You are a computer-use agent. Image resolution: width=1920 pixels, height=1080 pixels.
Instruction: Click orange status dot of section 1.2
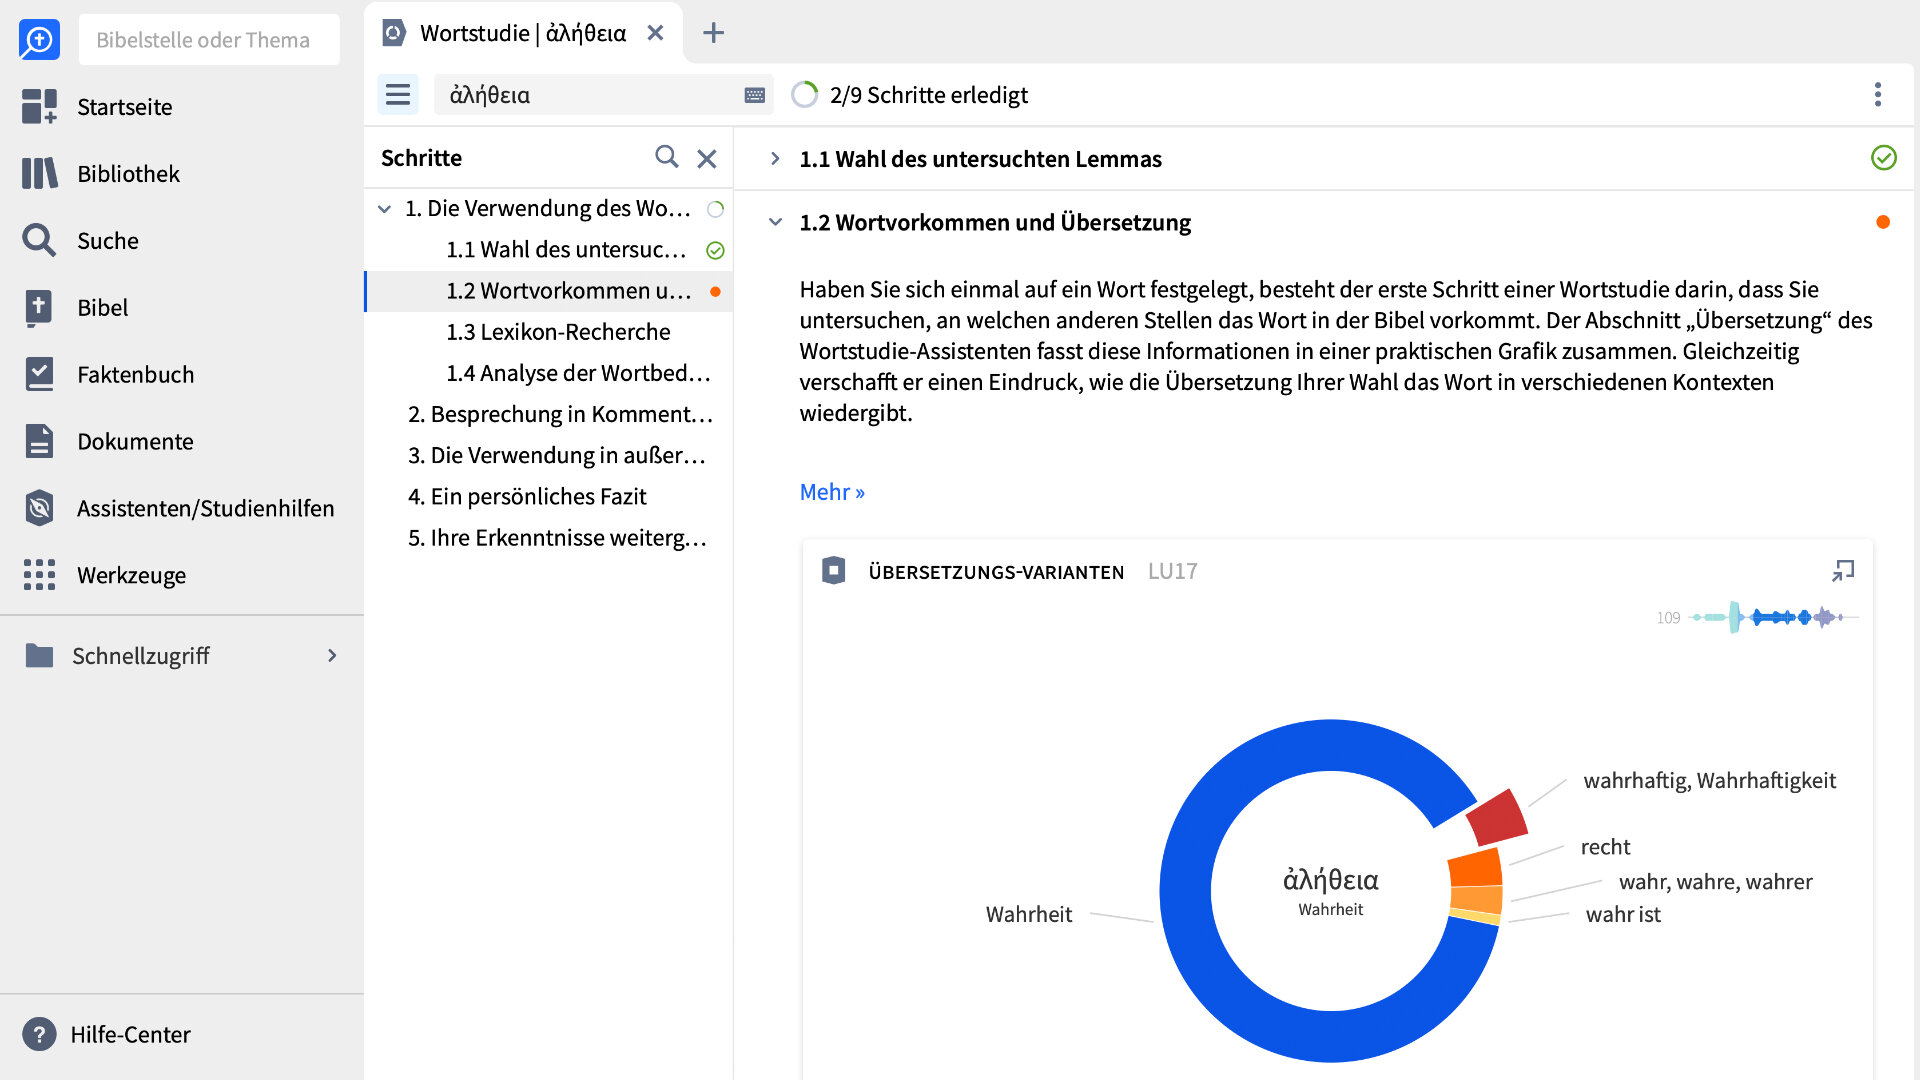click(1883, 222)
